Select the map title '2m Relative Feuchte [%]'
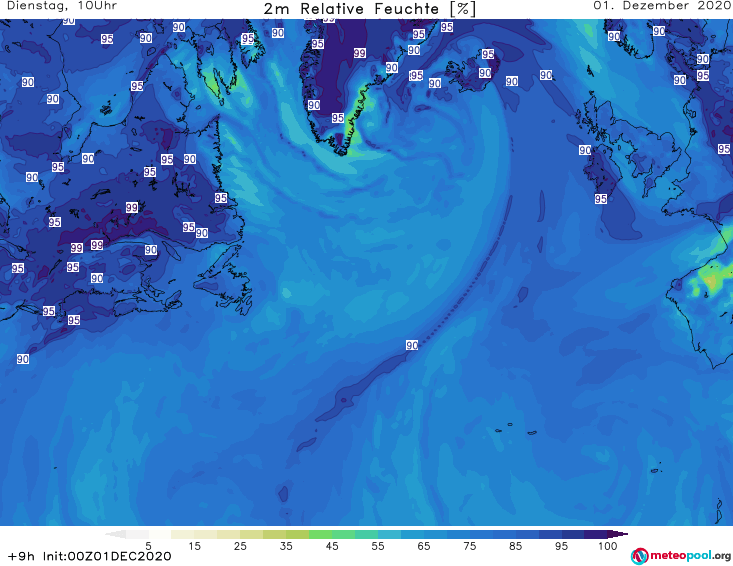Screen dimensions: 733x566 (369, 9)
